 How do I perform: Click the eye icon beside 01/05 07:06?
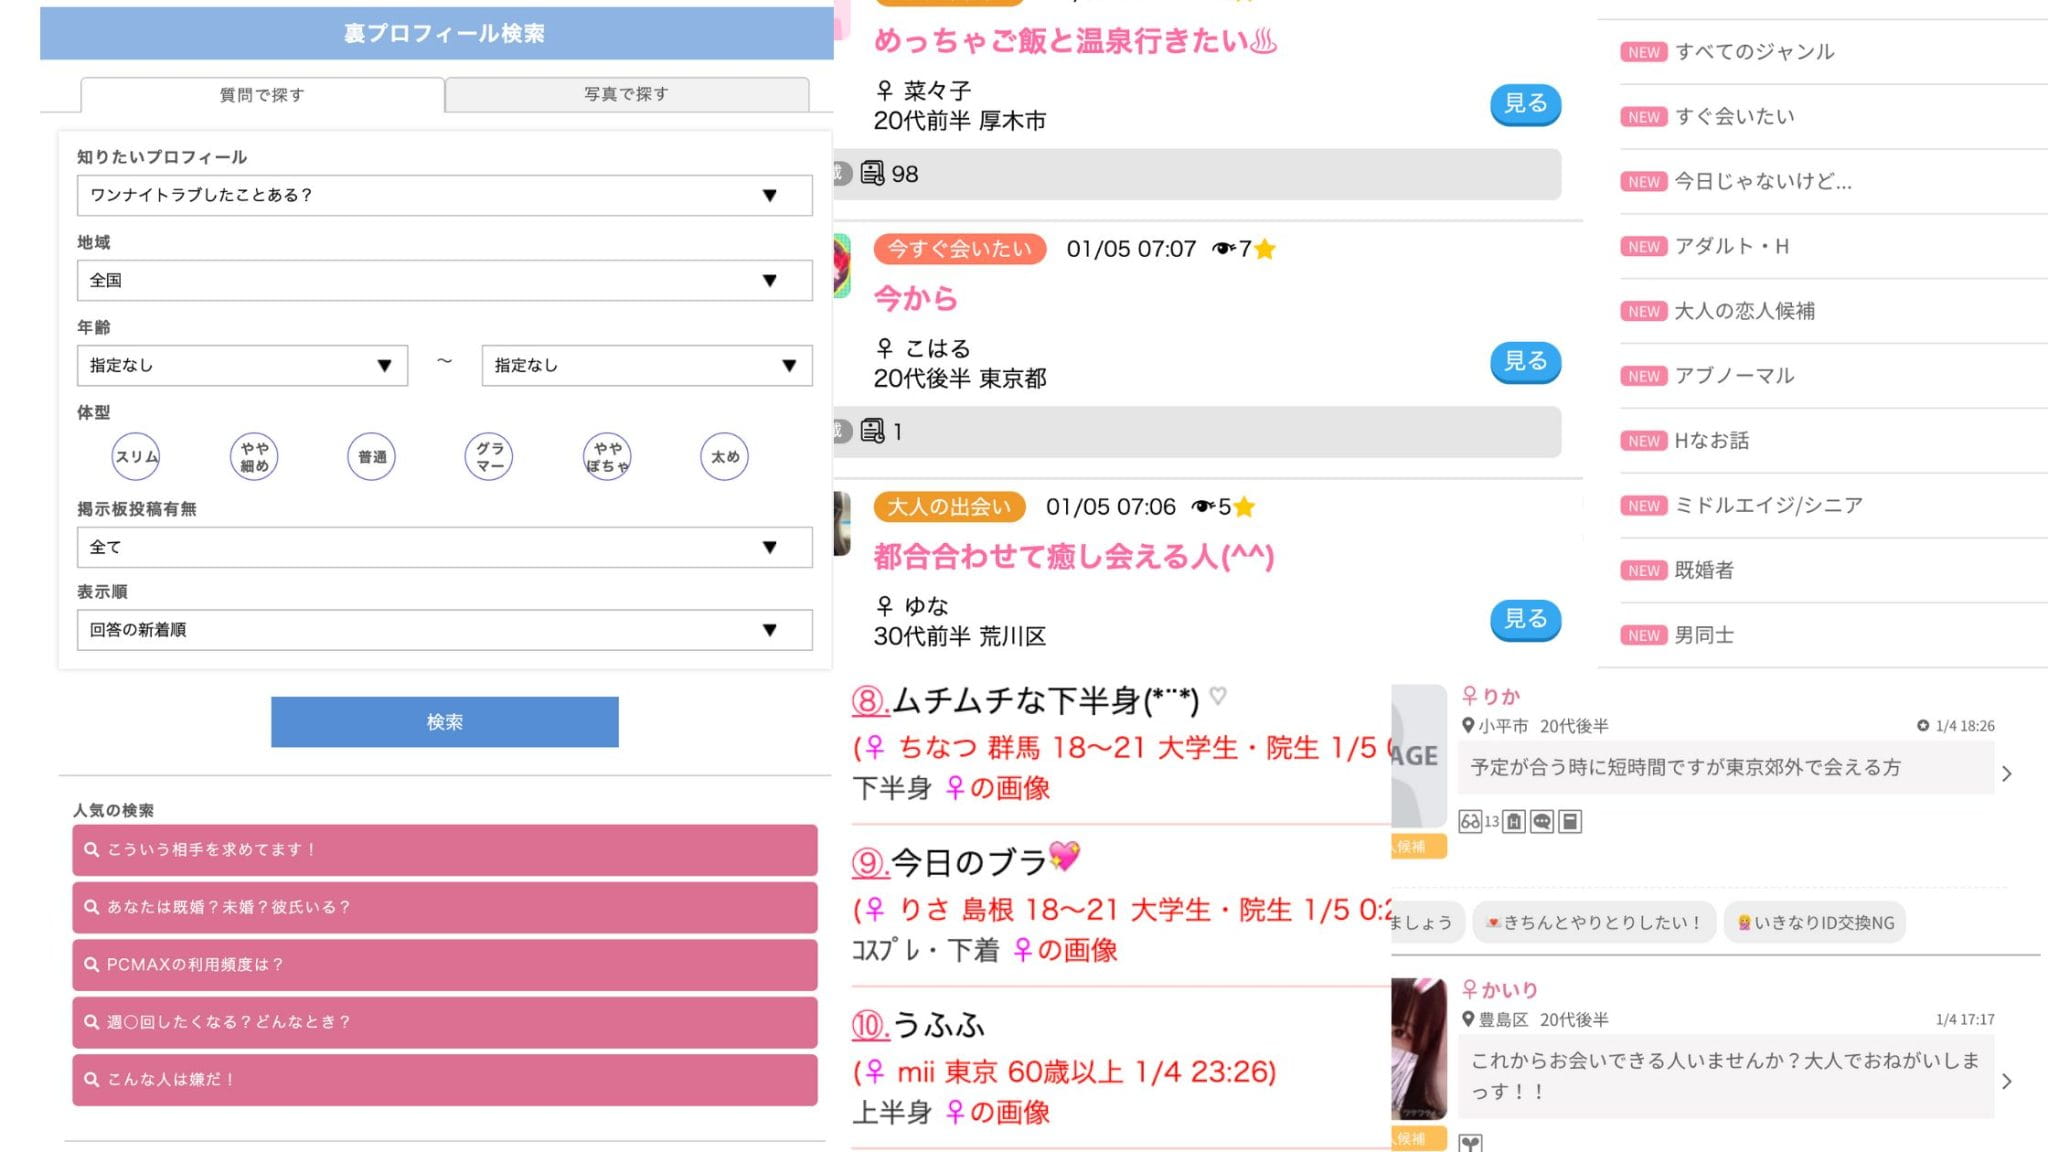pyautogui.click(x=1202, y=507)
